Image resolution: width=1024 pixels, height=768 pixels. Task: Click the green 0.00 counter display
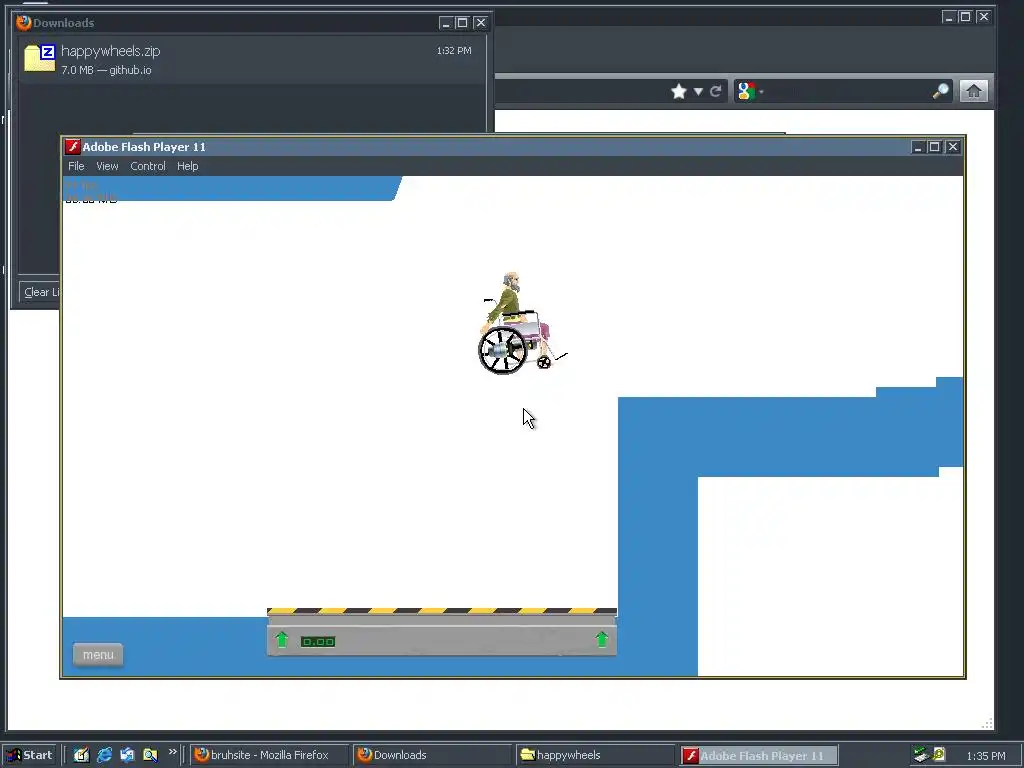[318, 642]
